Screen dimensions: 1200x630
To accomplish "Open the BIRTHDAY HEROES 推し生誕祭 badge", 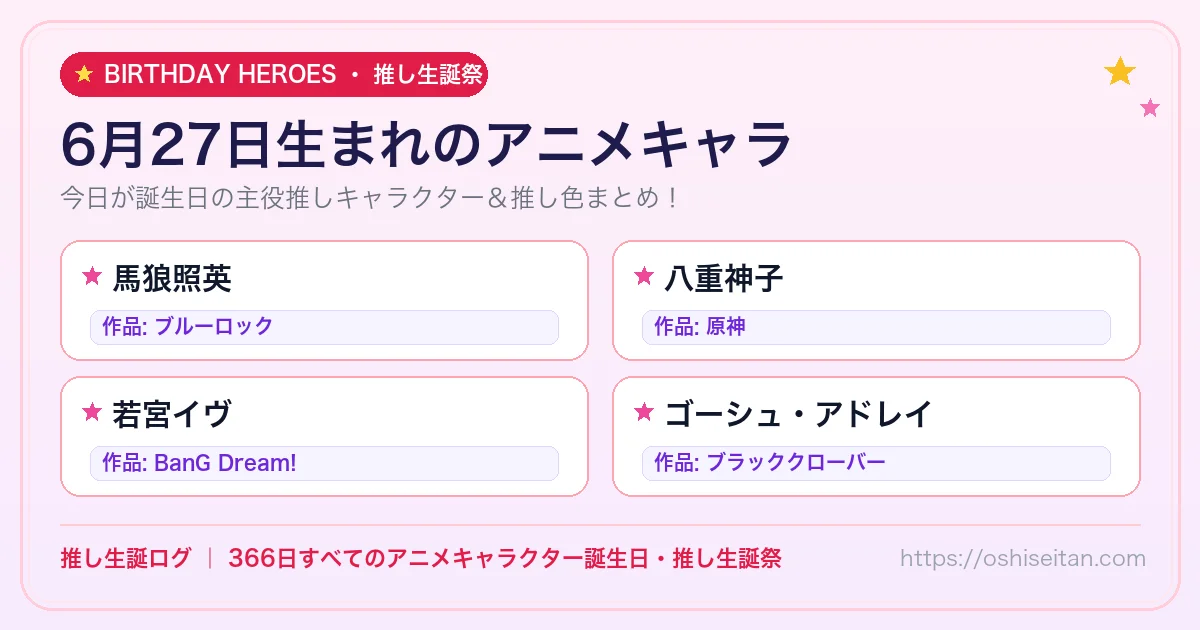I will click(x=274, y=74).
